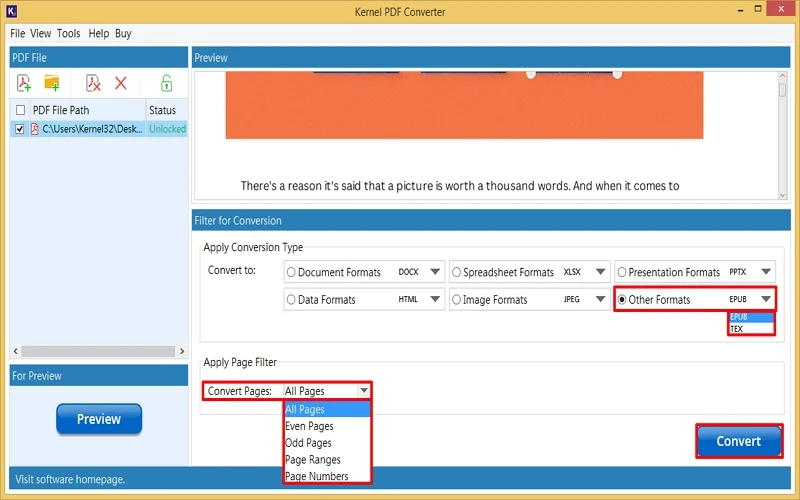Choose TEX from the format list
Viewport: 800px width, 500px height.
751,329
